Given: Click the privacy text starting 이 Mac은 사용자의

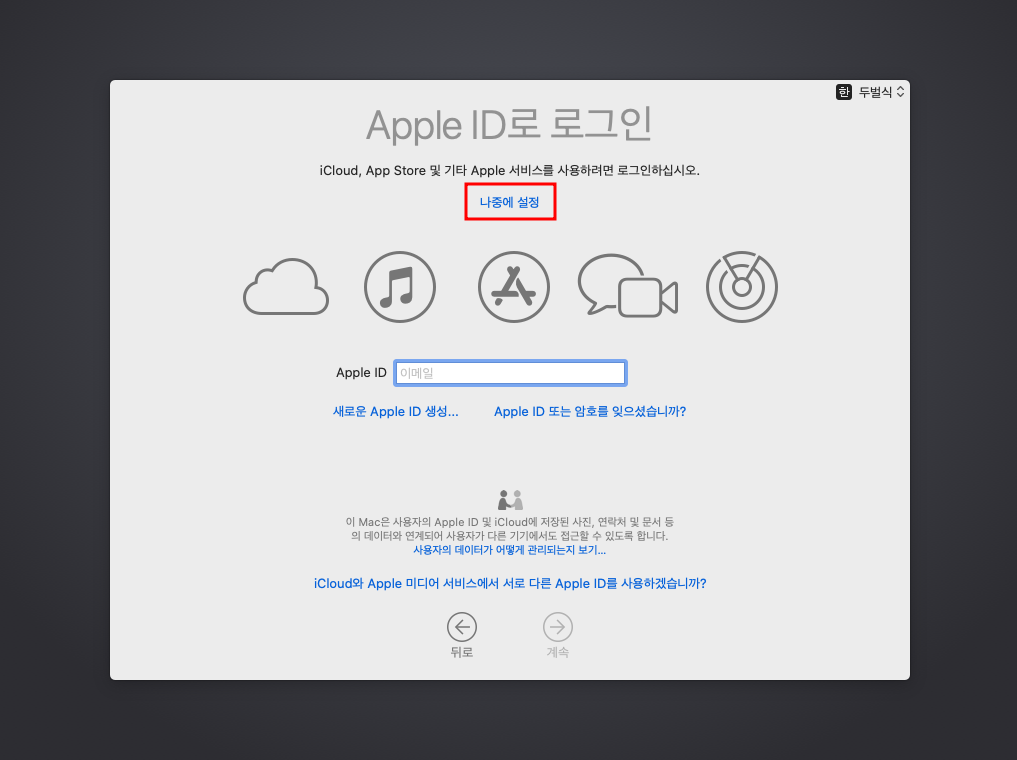Looking at the screenshot, I should (509, 528).
